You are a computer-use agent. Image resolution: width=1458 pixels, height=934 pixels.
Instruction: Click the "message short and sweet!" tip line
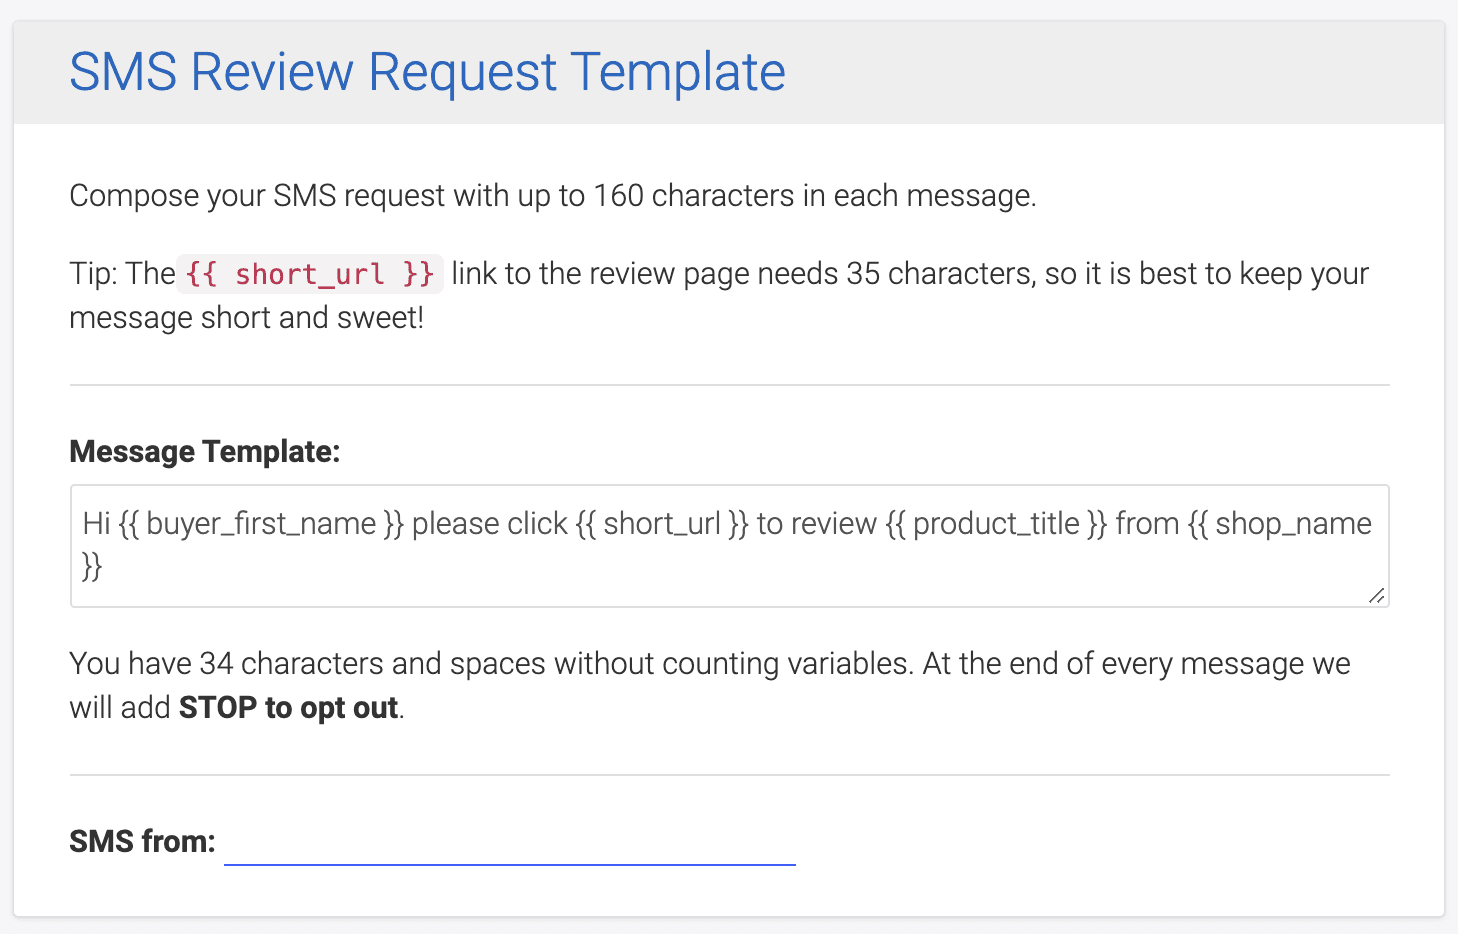click(x=246, y=318)
